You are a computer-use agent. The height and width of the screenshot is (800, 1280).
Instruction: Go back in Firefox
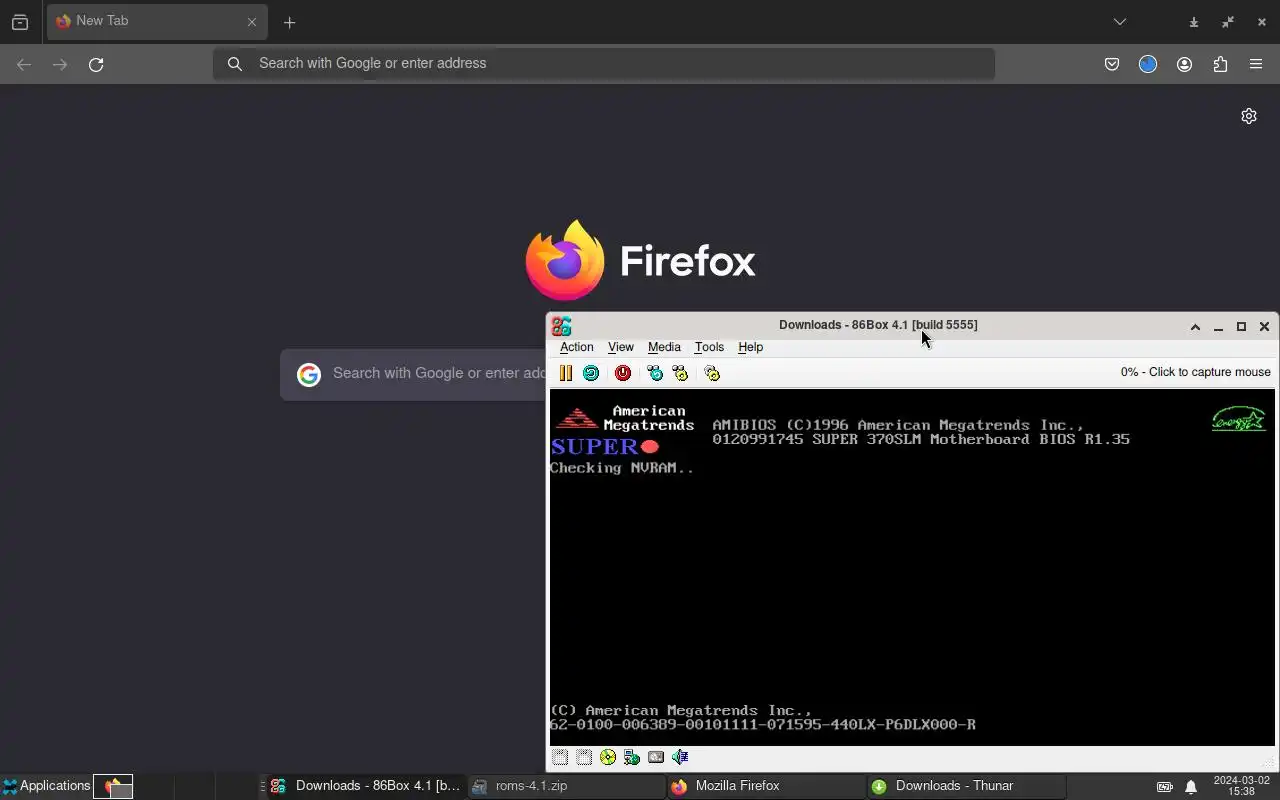[x=24, y=65]
